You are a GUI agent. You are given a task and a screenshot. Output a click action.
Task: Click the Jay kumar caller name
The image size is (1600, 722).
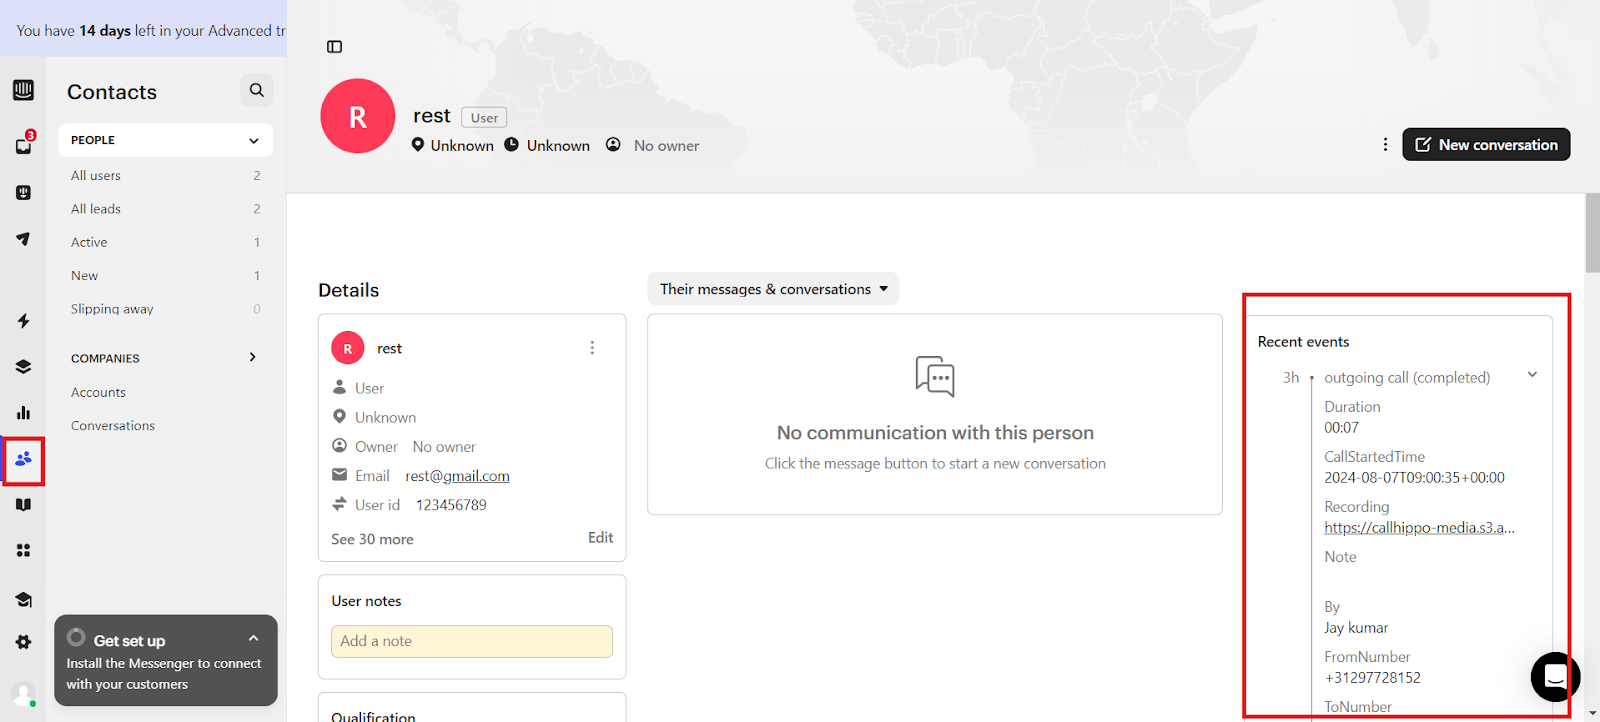[x=1356, y=628]
